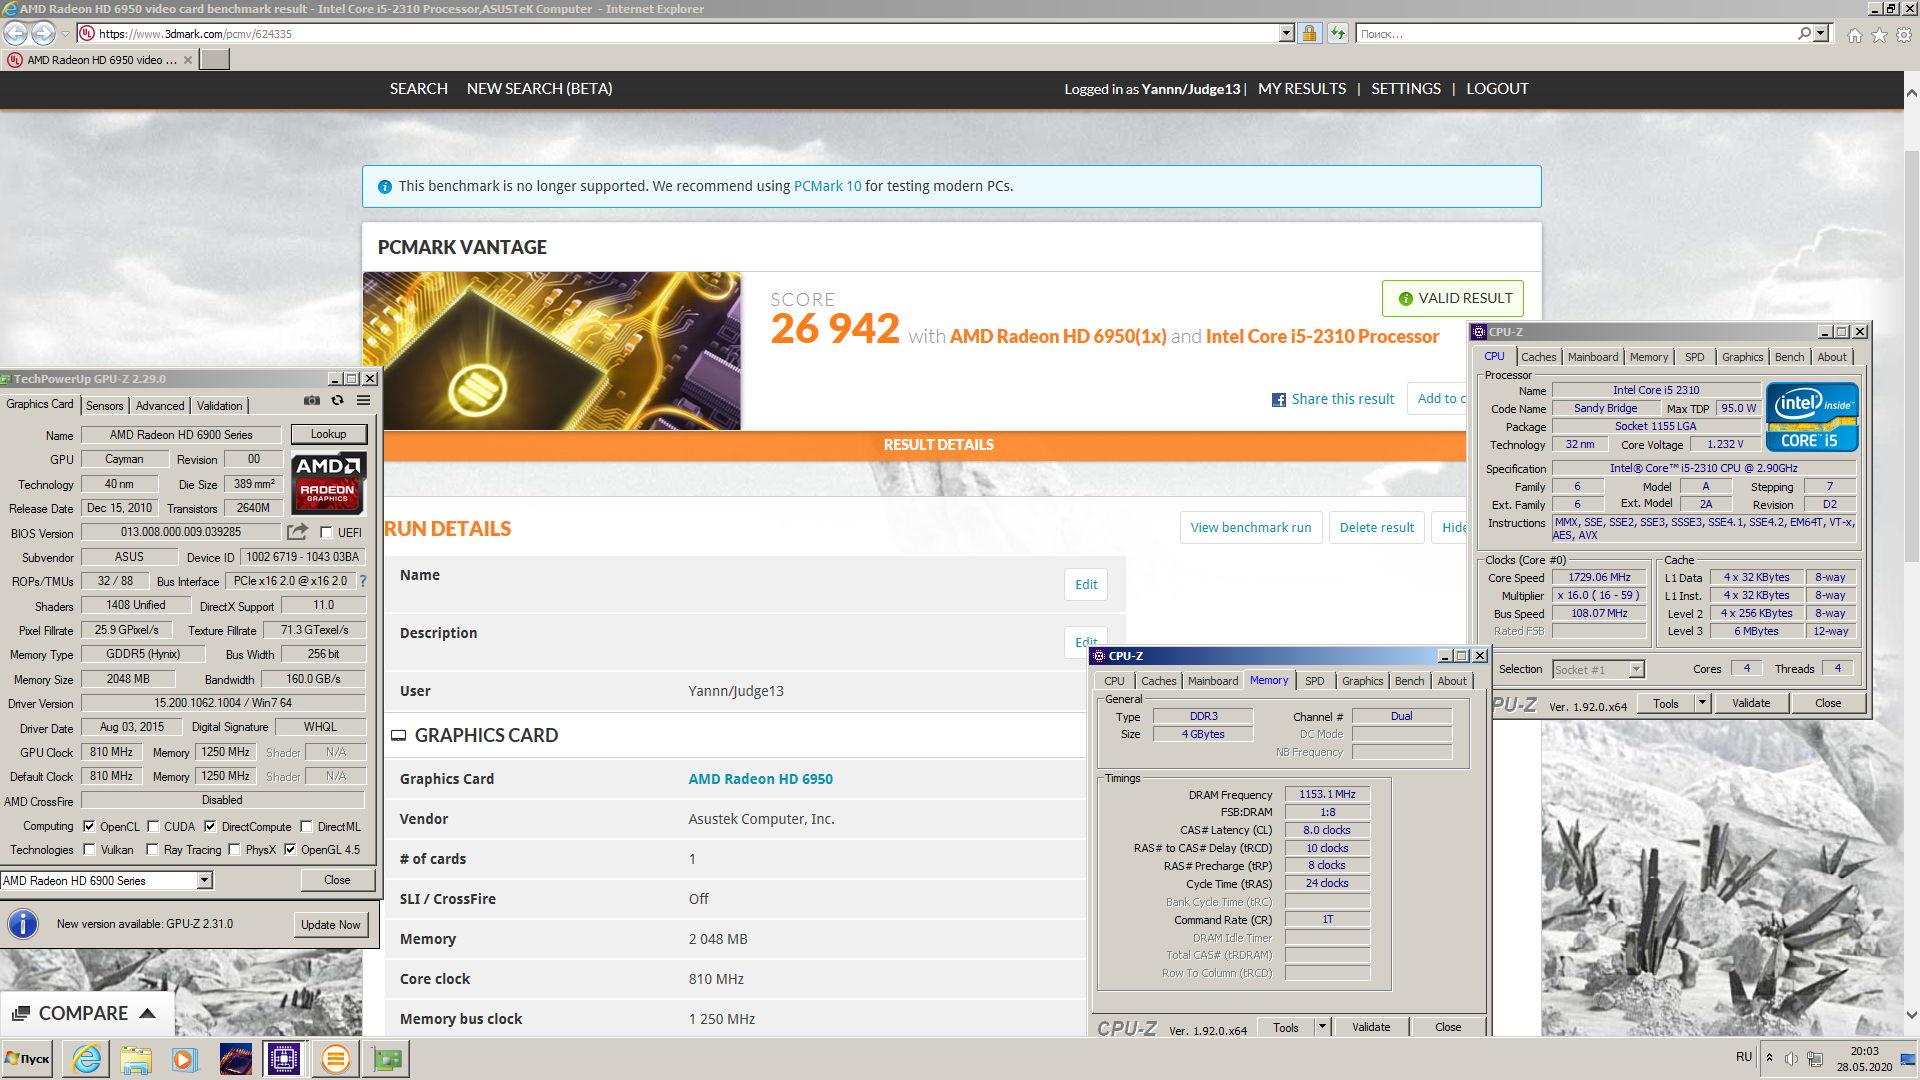The height and width of the screenshot is (1080, 1920).
Task: Click the Validate button in CPU-Z CPU window
Action: point(1751,703)
